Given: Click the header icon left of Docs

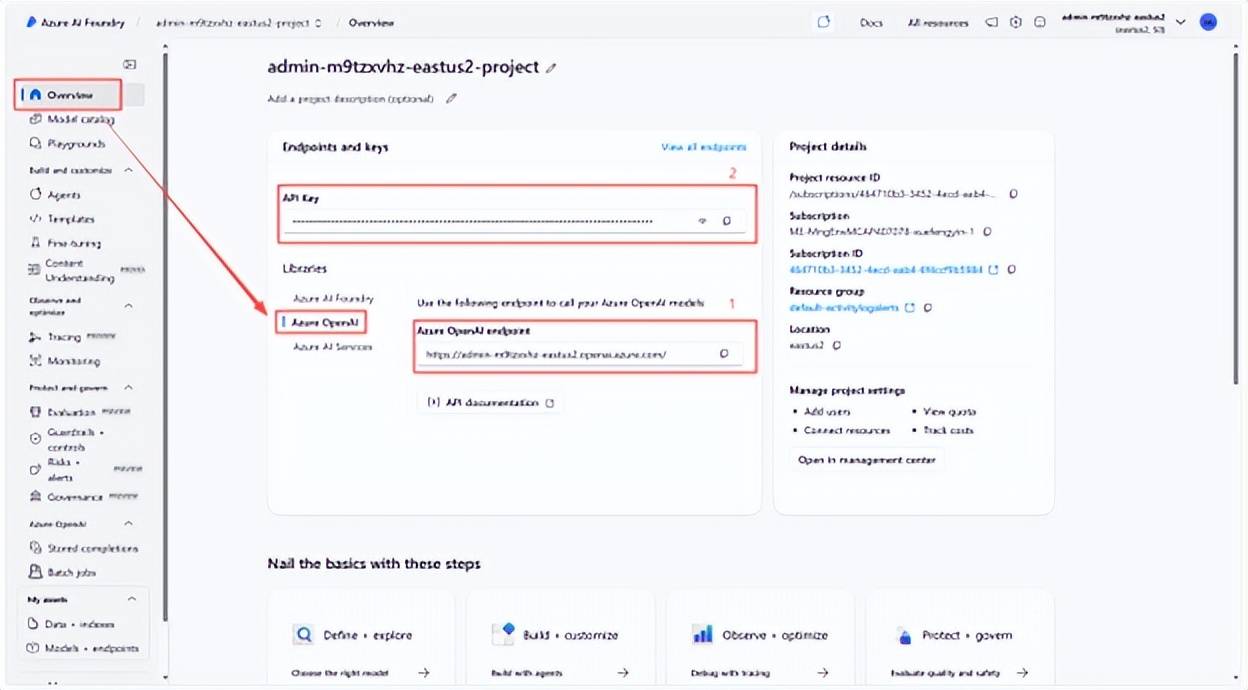Looking at the screenshot, I should pos(824,22).
